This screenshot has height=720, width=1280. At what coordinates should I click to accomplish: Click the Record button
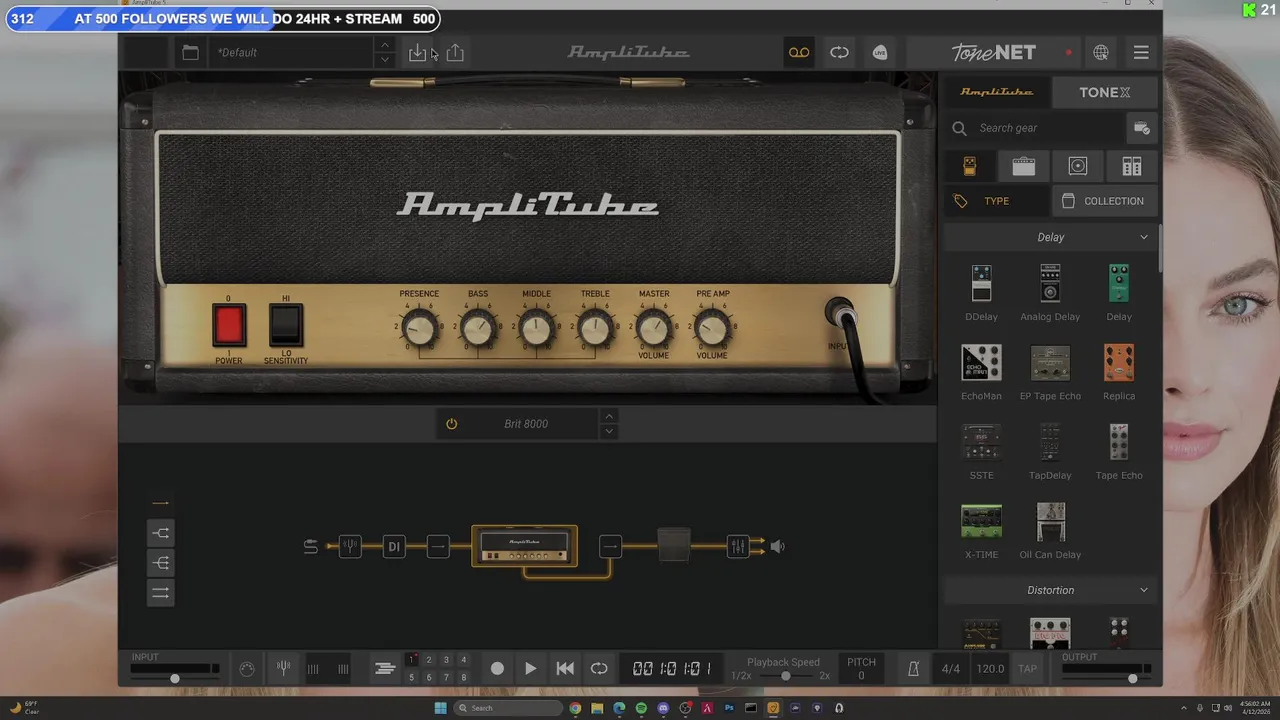[x=497, y=669]
